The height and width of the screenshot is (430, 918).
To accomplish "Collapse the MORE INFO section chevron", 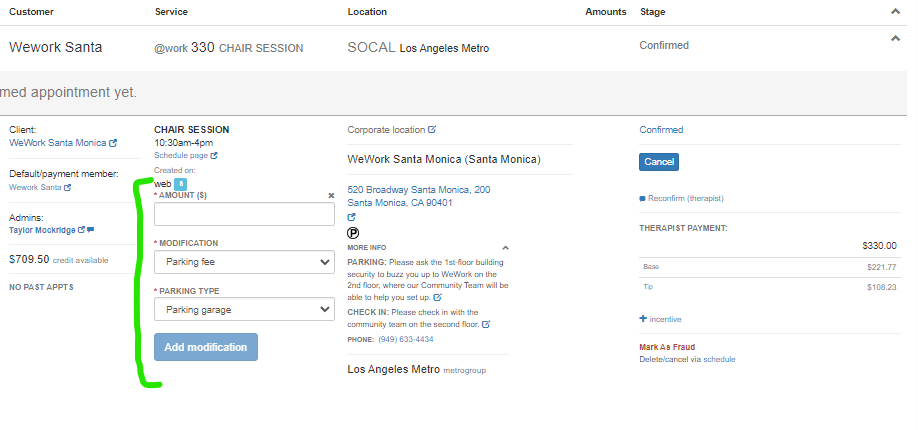I will [505, 247].
